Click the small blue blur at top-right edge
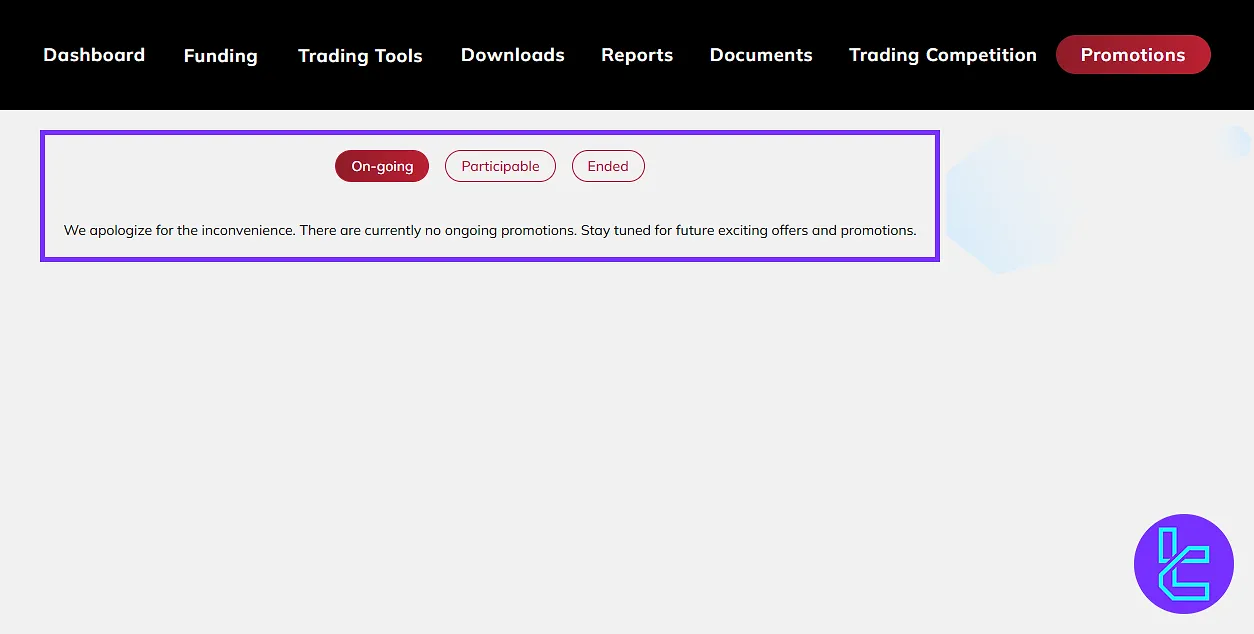The image size is (1254, 634). point(1237,142)
